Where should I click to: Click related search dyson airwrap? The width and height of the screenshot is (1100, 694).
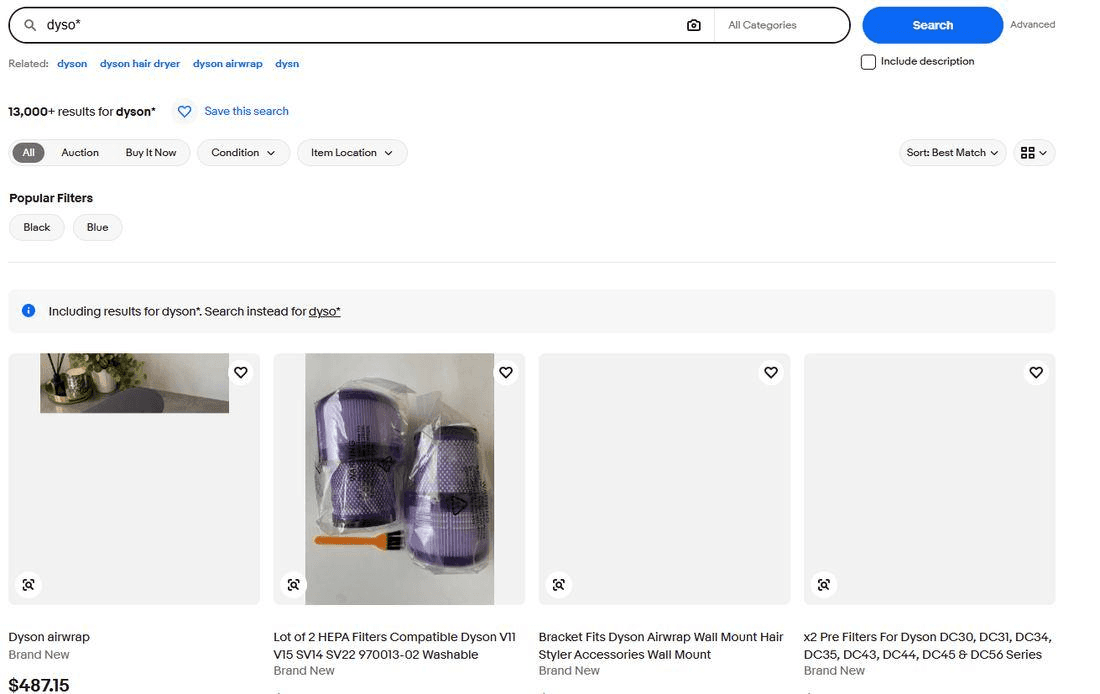[x=227, y=64]
